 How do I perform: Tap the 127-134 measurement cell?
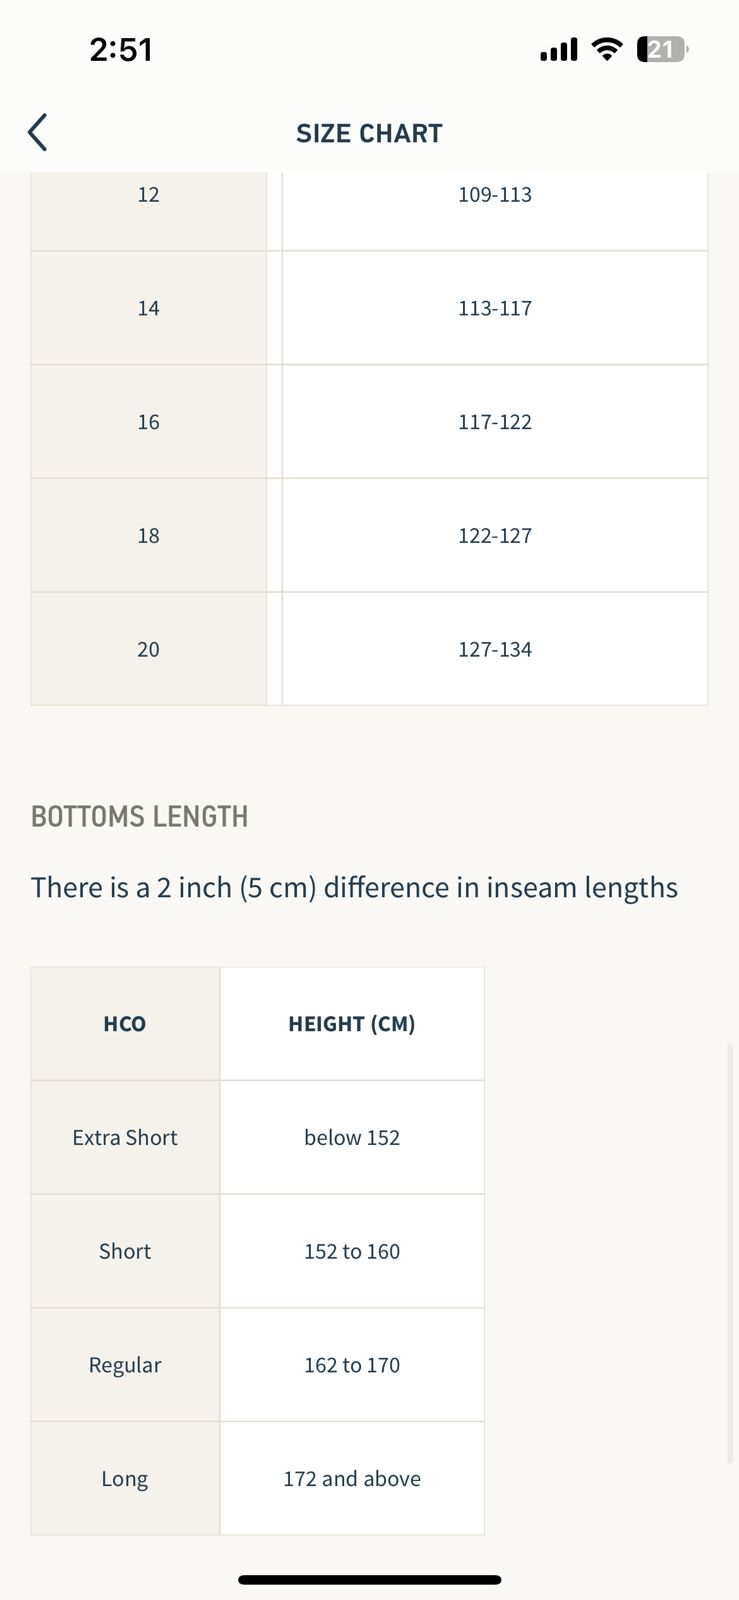click(495, 649)
